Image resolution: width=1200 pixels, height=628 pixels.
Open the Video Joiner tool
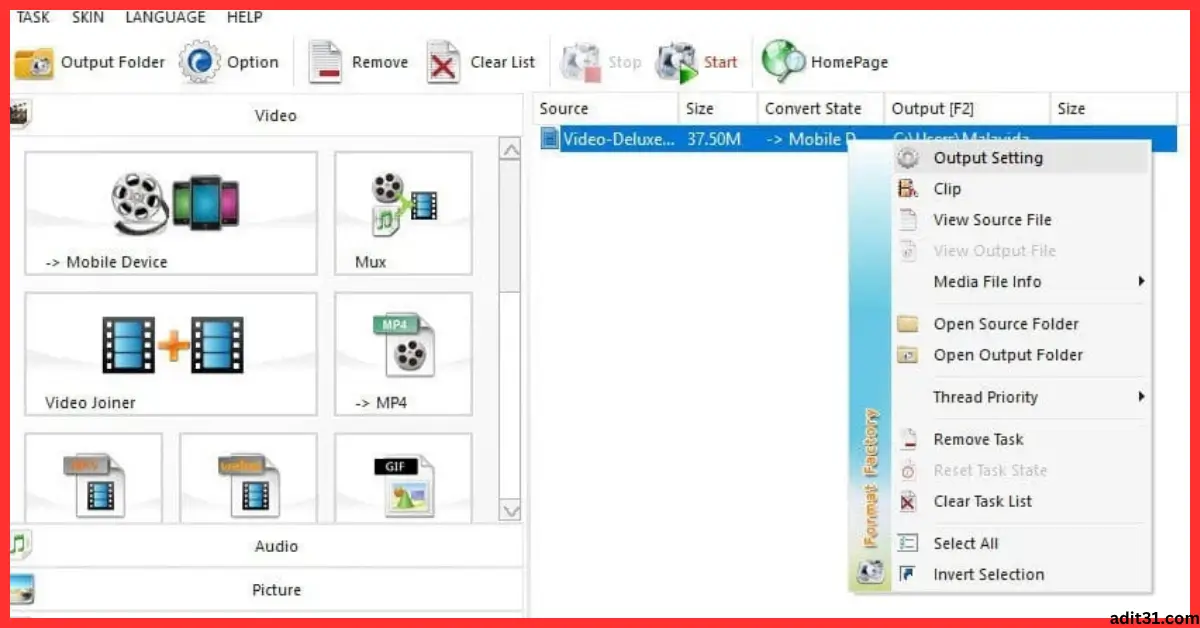coord(171,354)
